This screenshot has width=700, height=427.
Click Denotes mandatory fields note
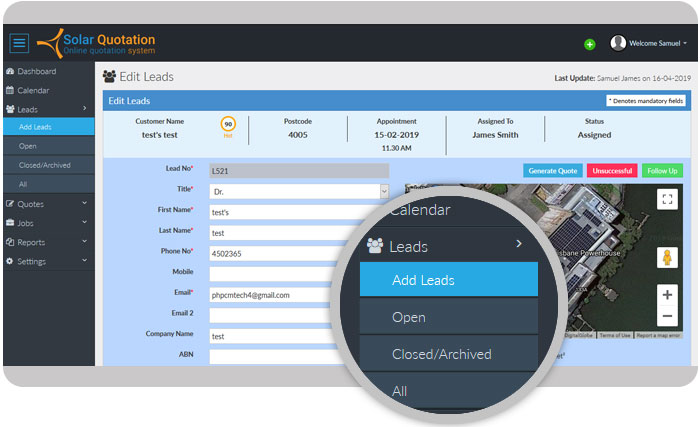[x=646, y=101]
